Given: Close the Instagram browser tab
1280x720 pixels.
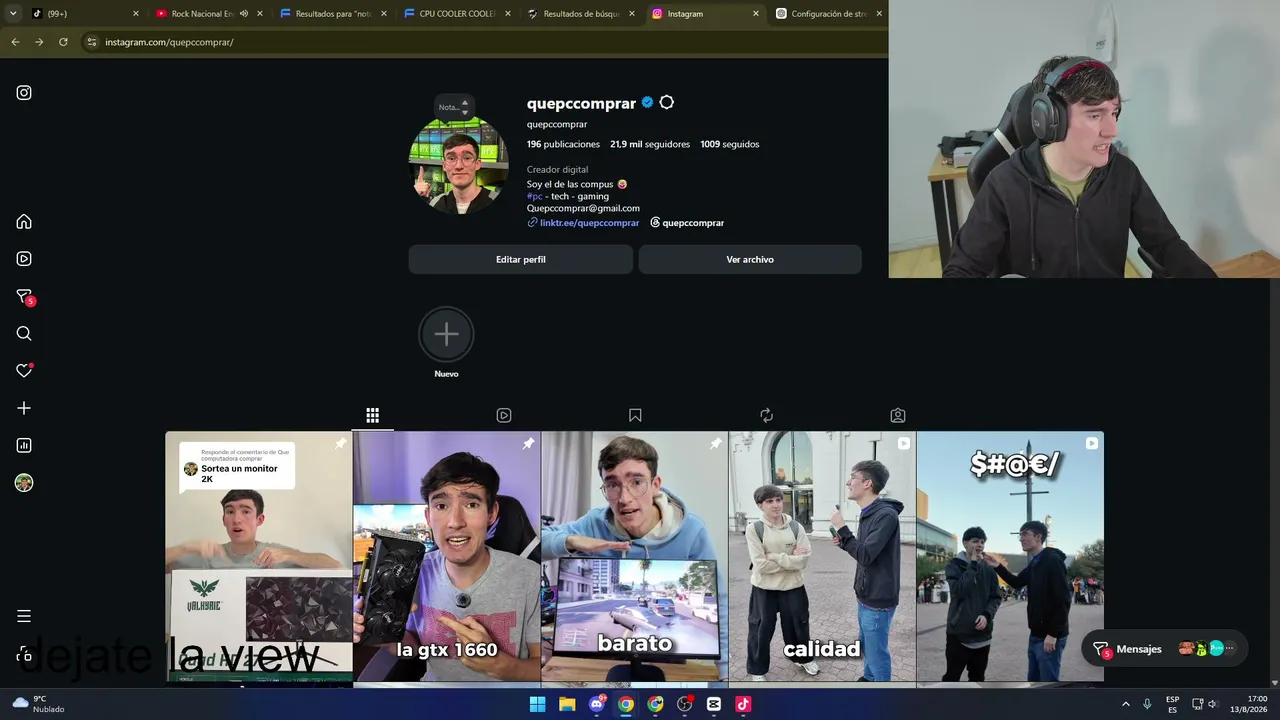Looking at the screenshot, I should coord(756,14).
